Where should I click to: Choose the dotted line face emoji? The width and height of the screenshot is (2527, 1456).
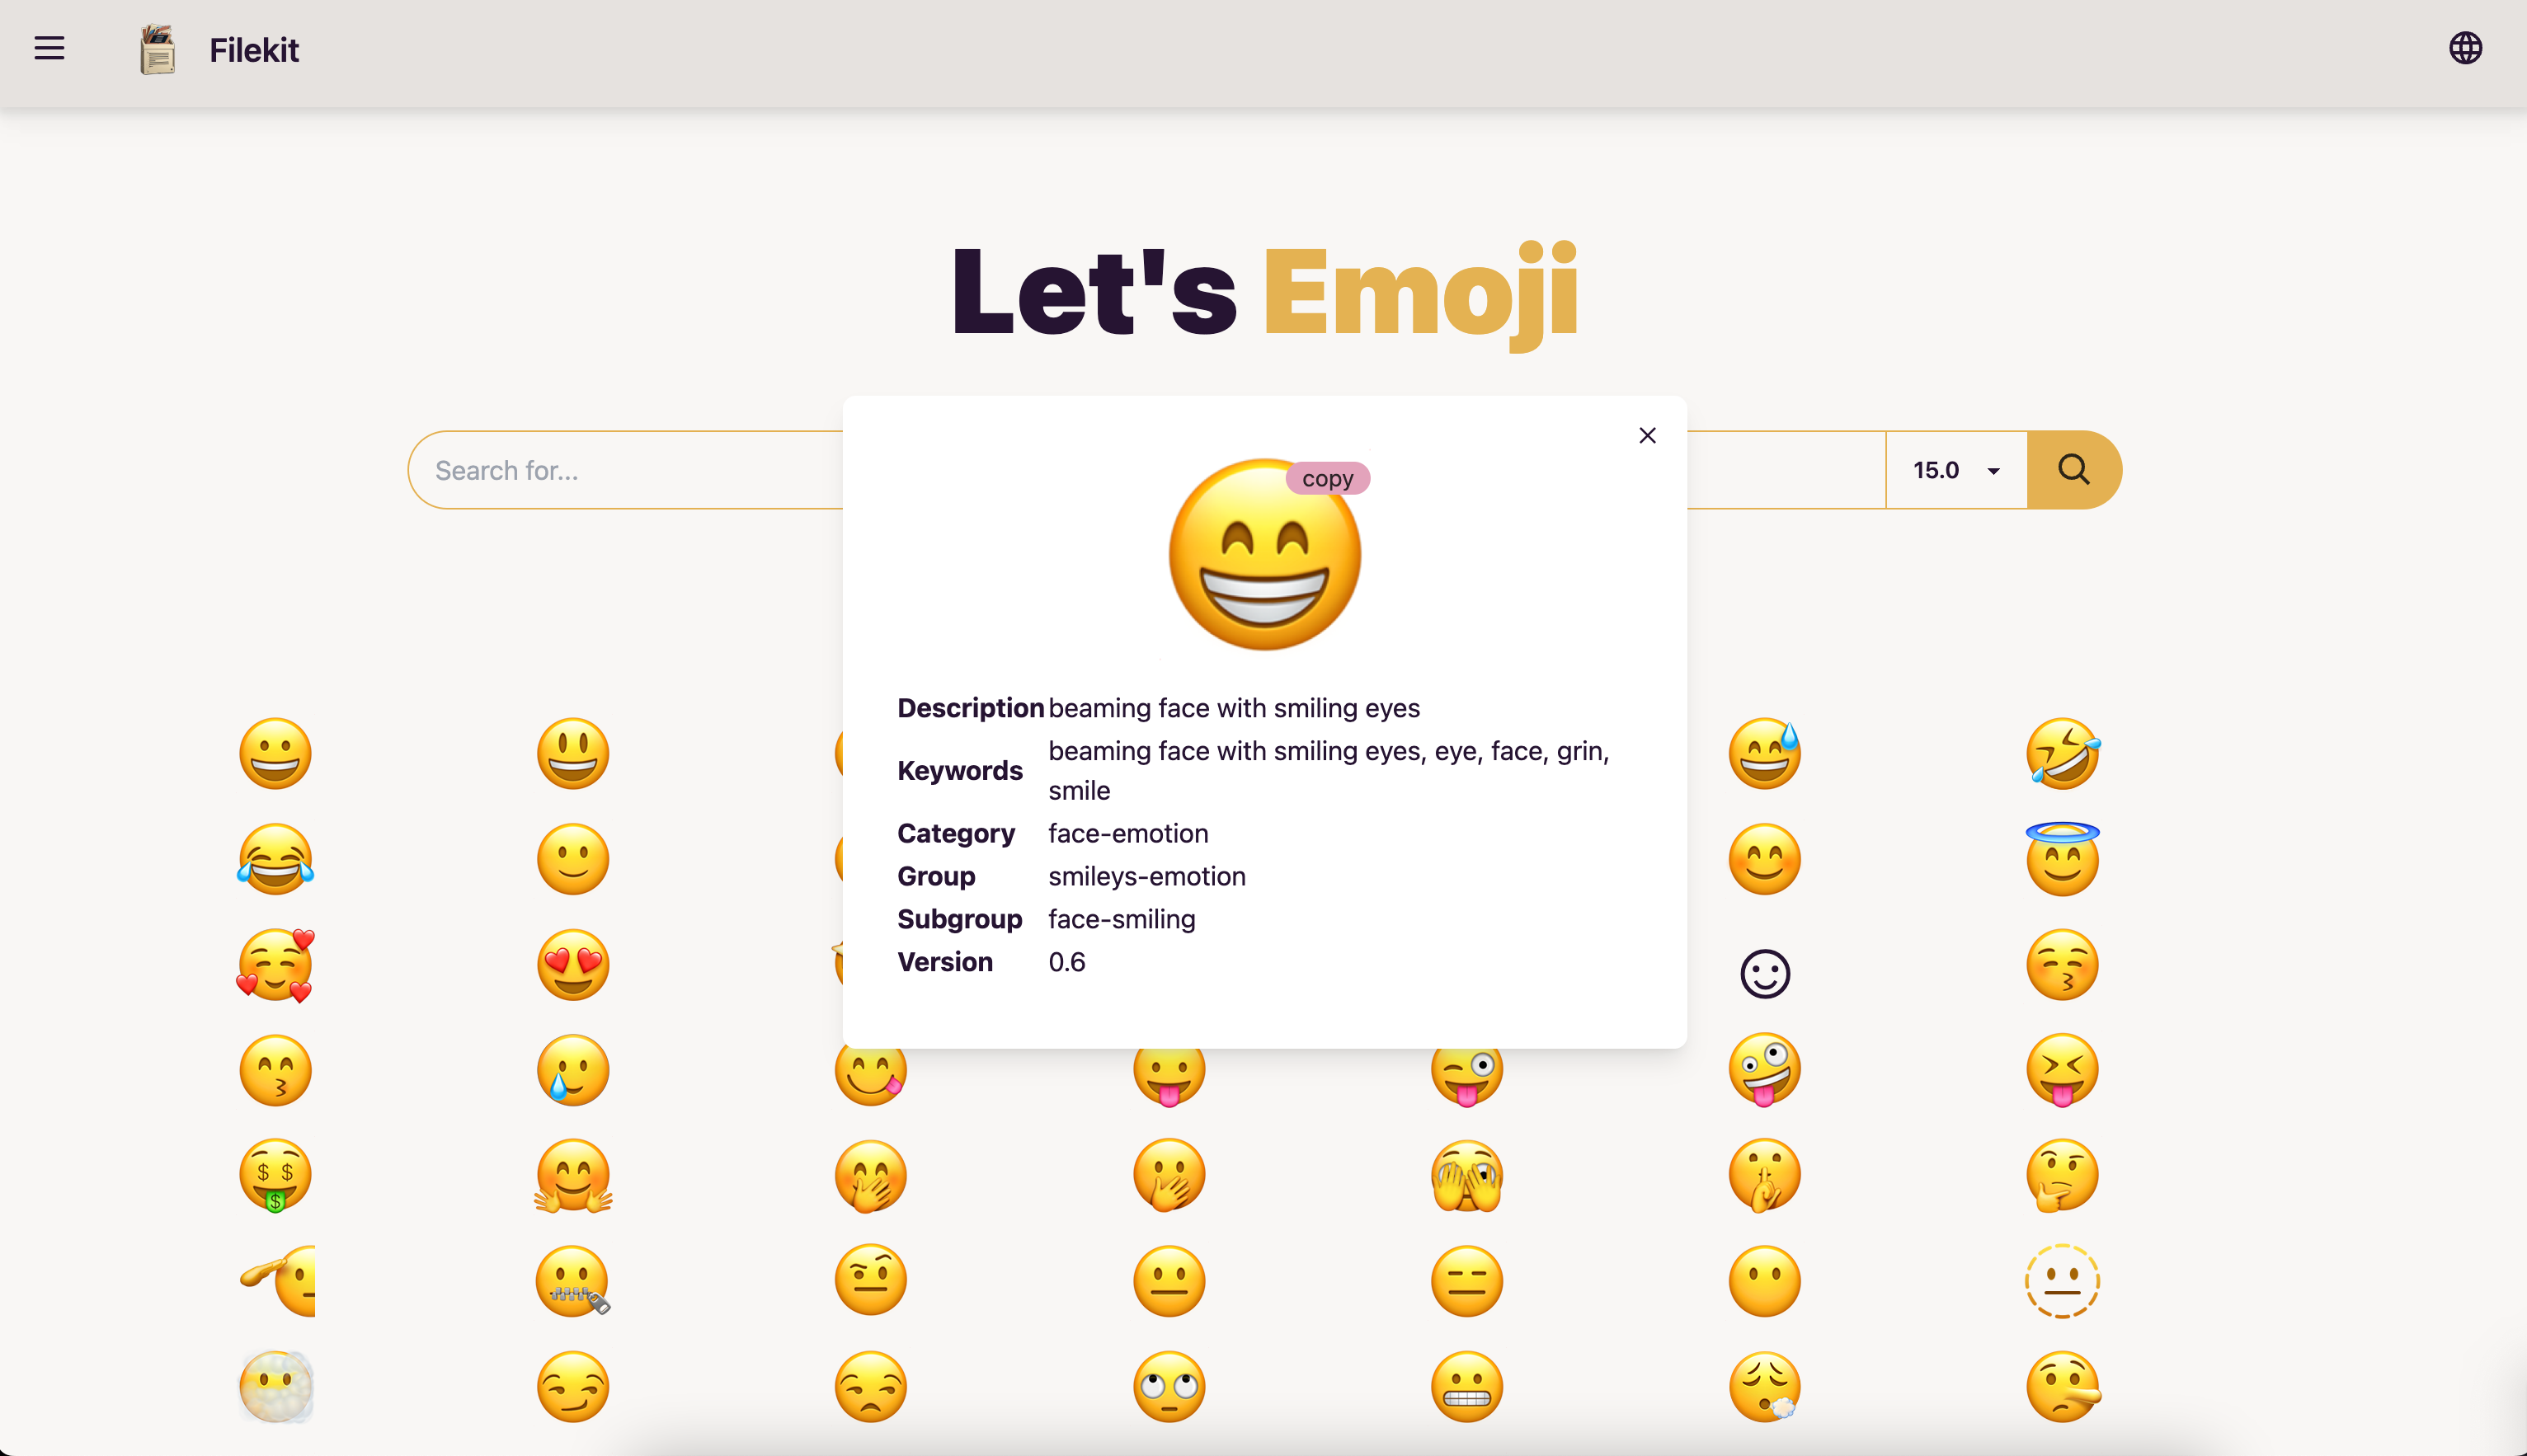click(x=2062, y=1281)
